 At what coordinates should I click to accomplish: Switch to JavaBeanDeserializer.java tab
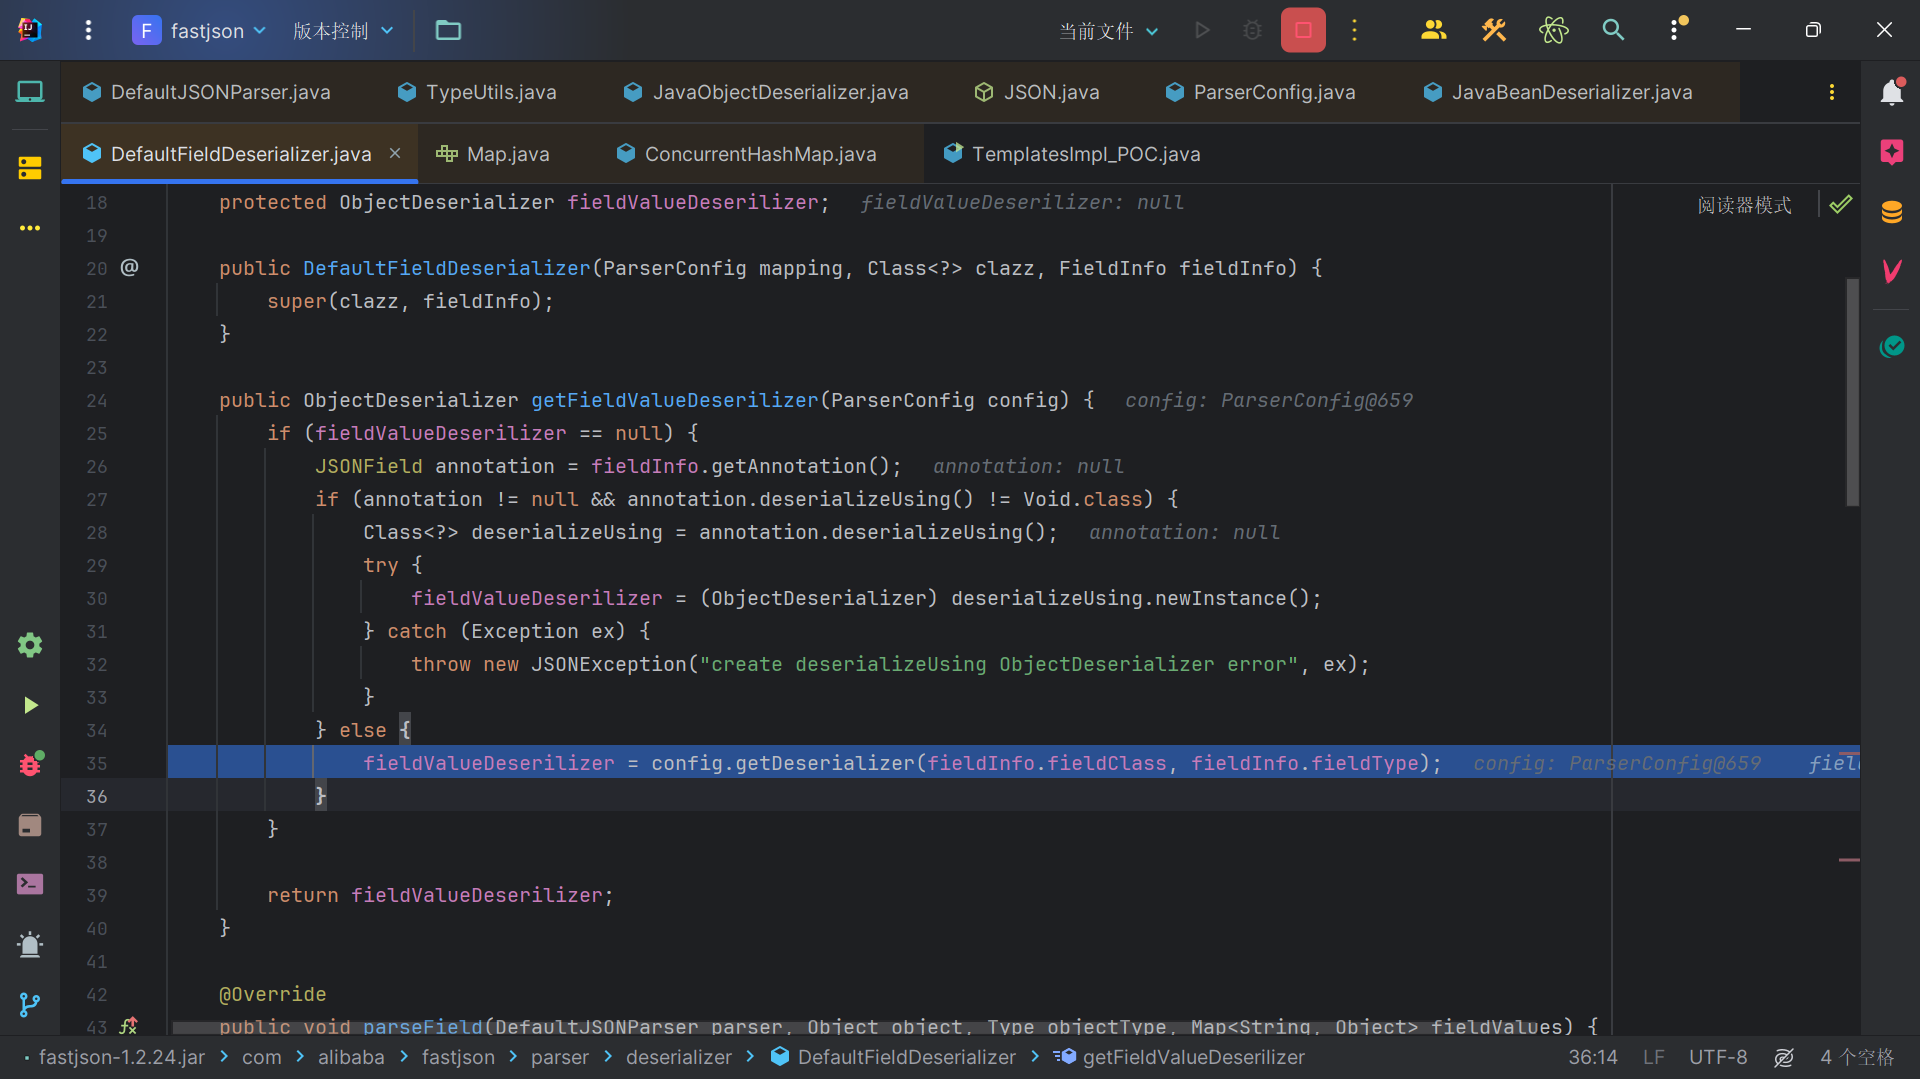point(1558,92)
